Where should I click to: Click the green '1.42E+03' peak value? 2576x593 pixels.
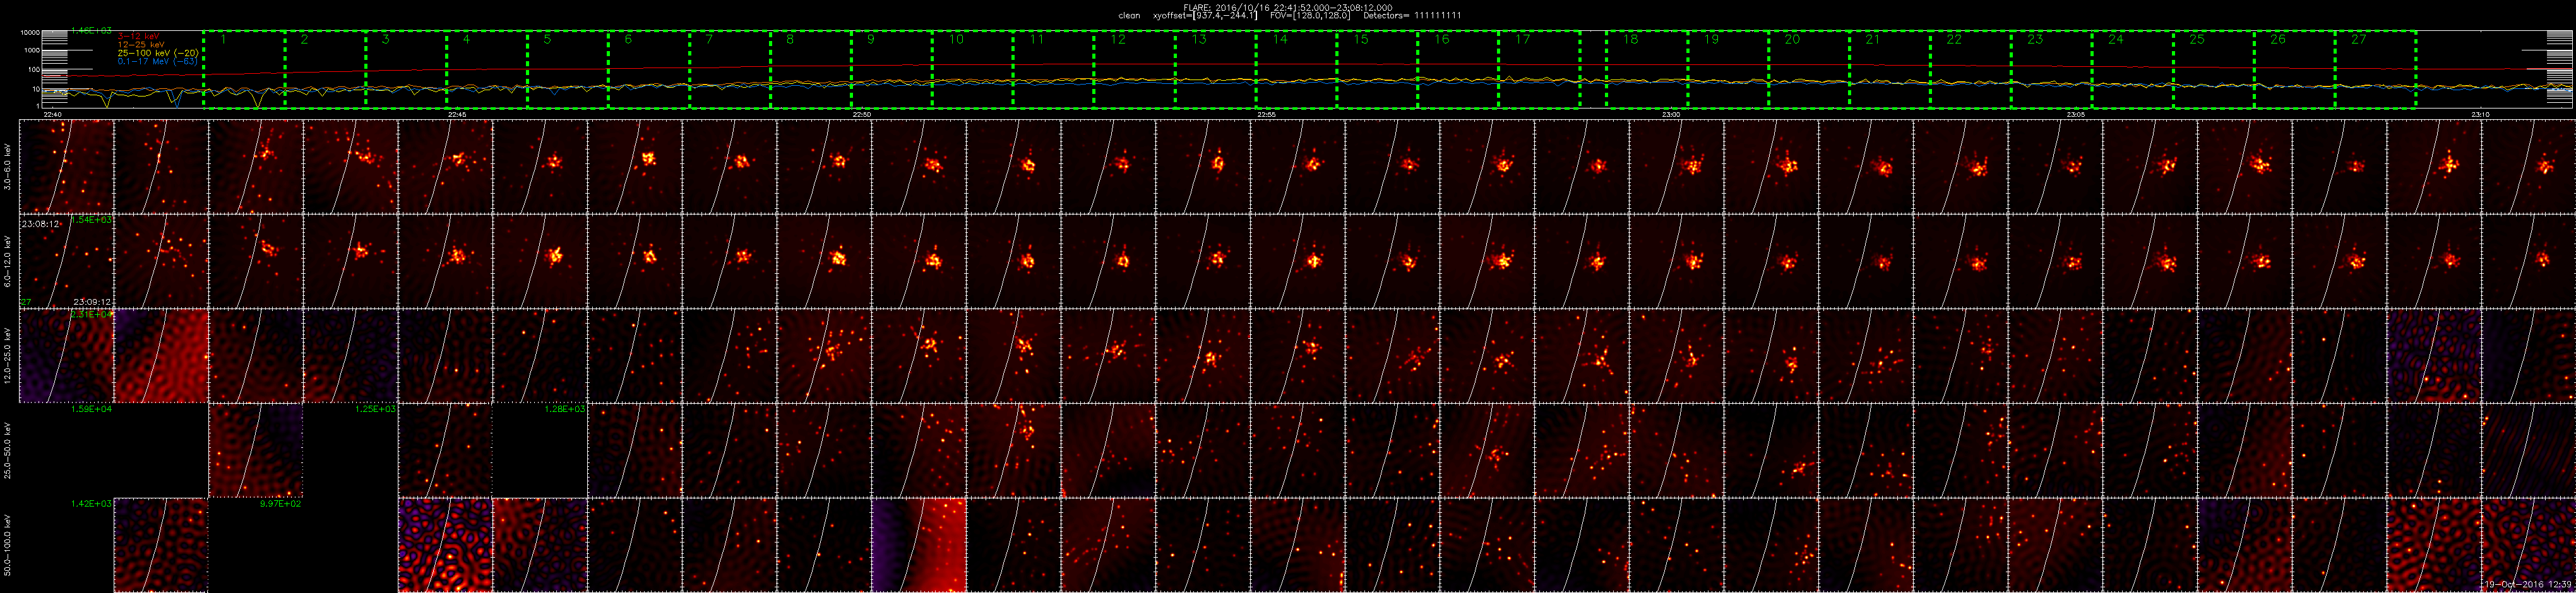91,504
